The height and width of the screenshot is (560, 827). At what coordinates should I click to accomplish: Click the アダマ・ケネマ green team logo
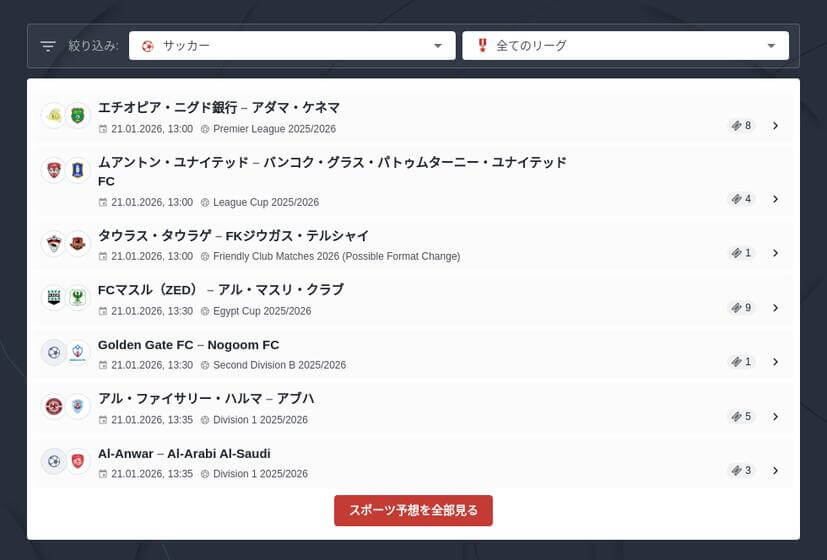click(x=78, y=115)
